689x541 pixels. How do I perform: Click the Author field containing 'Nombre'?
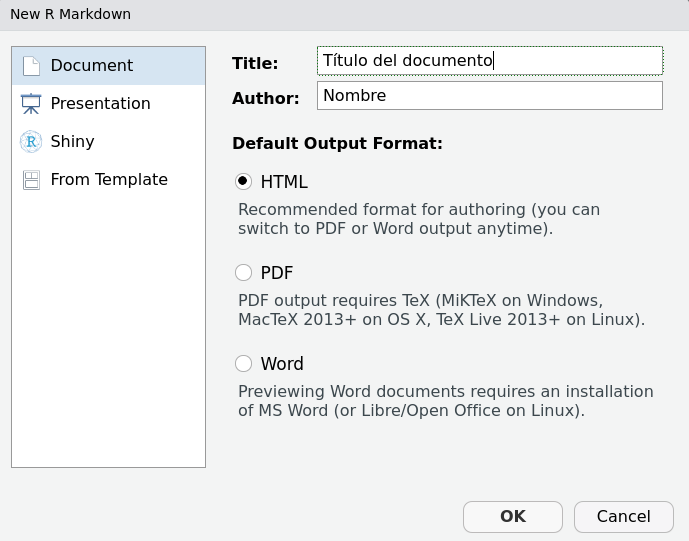[x=489, y=96]
